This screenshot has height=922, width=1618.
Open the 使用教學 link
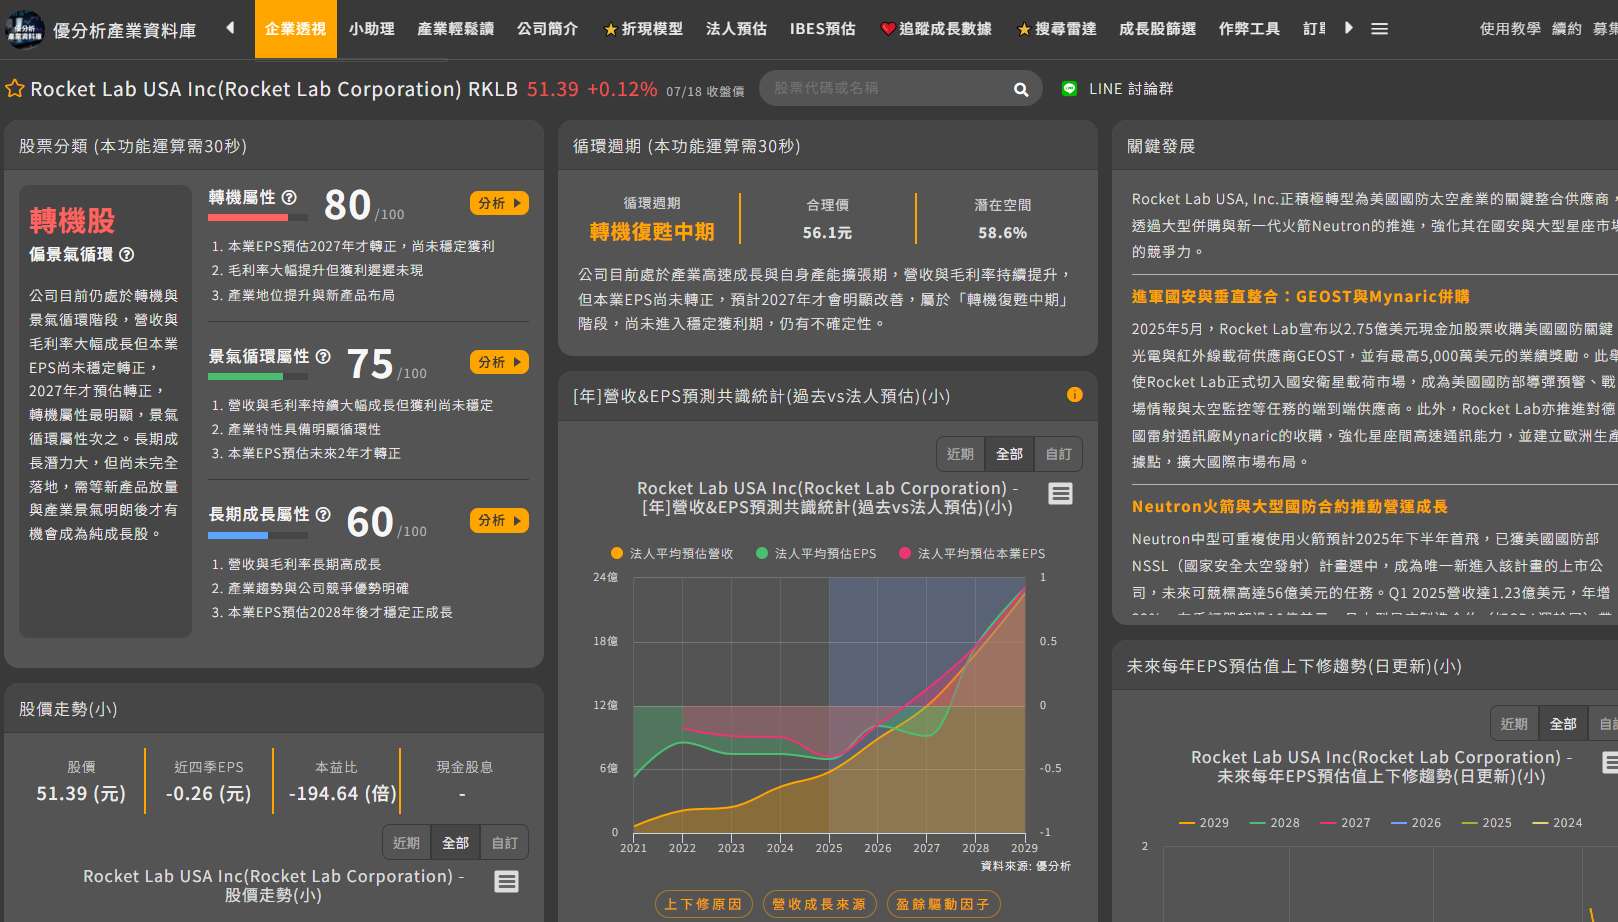click(x=1510, y=29)
